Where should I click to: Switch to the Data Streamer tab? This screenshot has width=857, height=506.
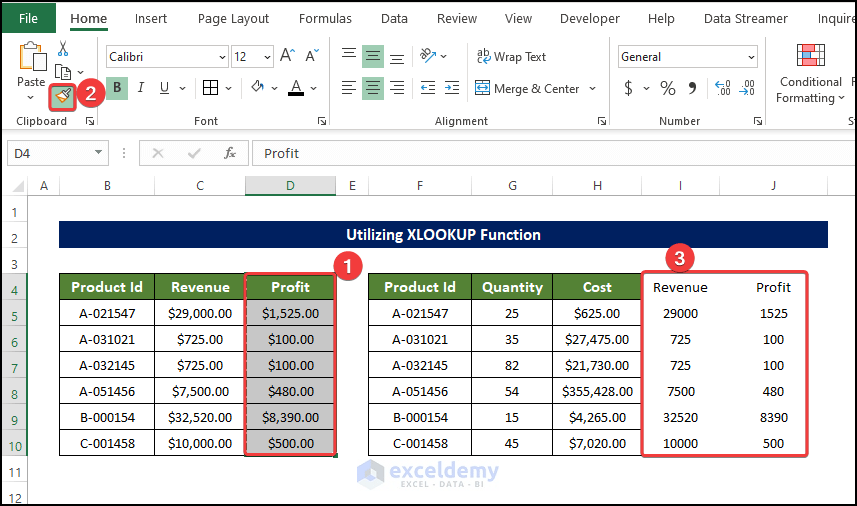[746, 19]
